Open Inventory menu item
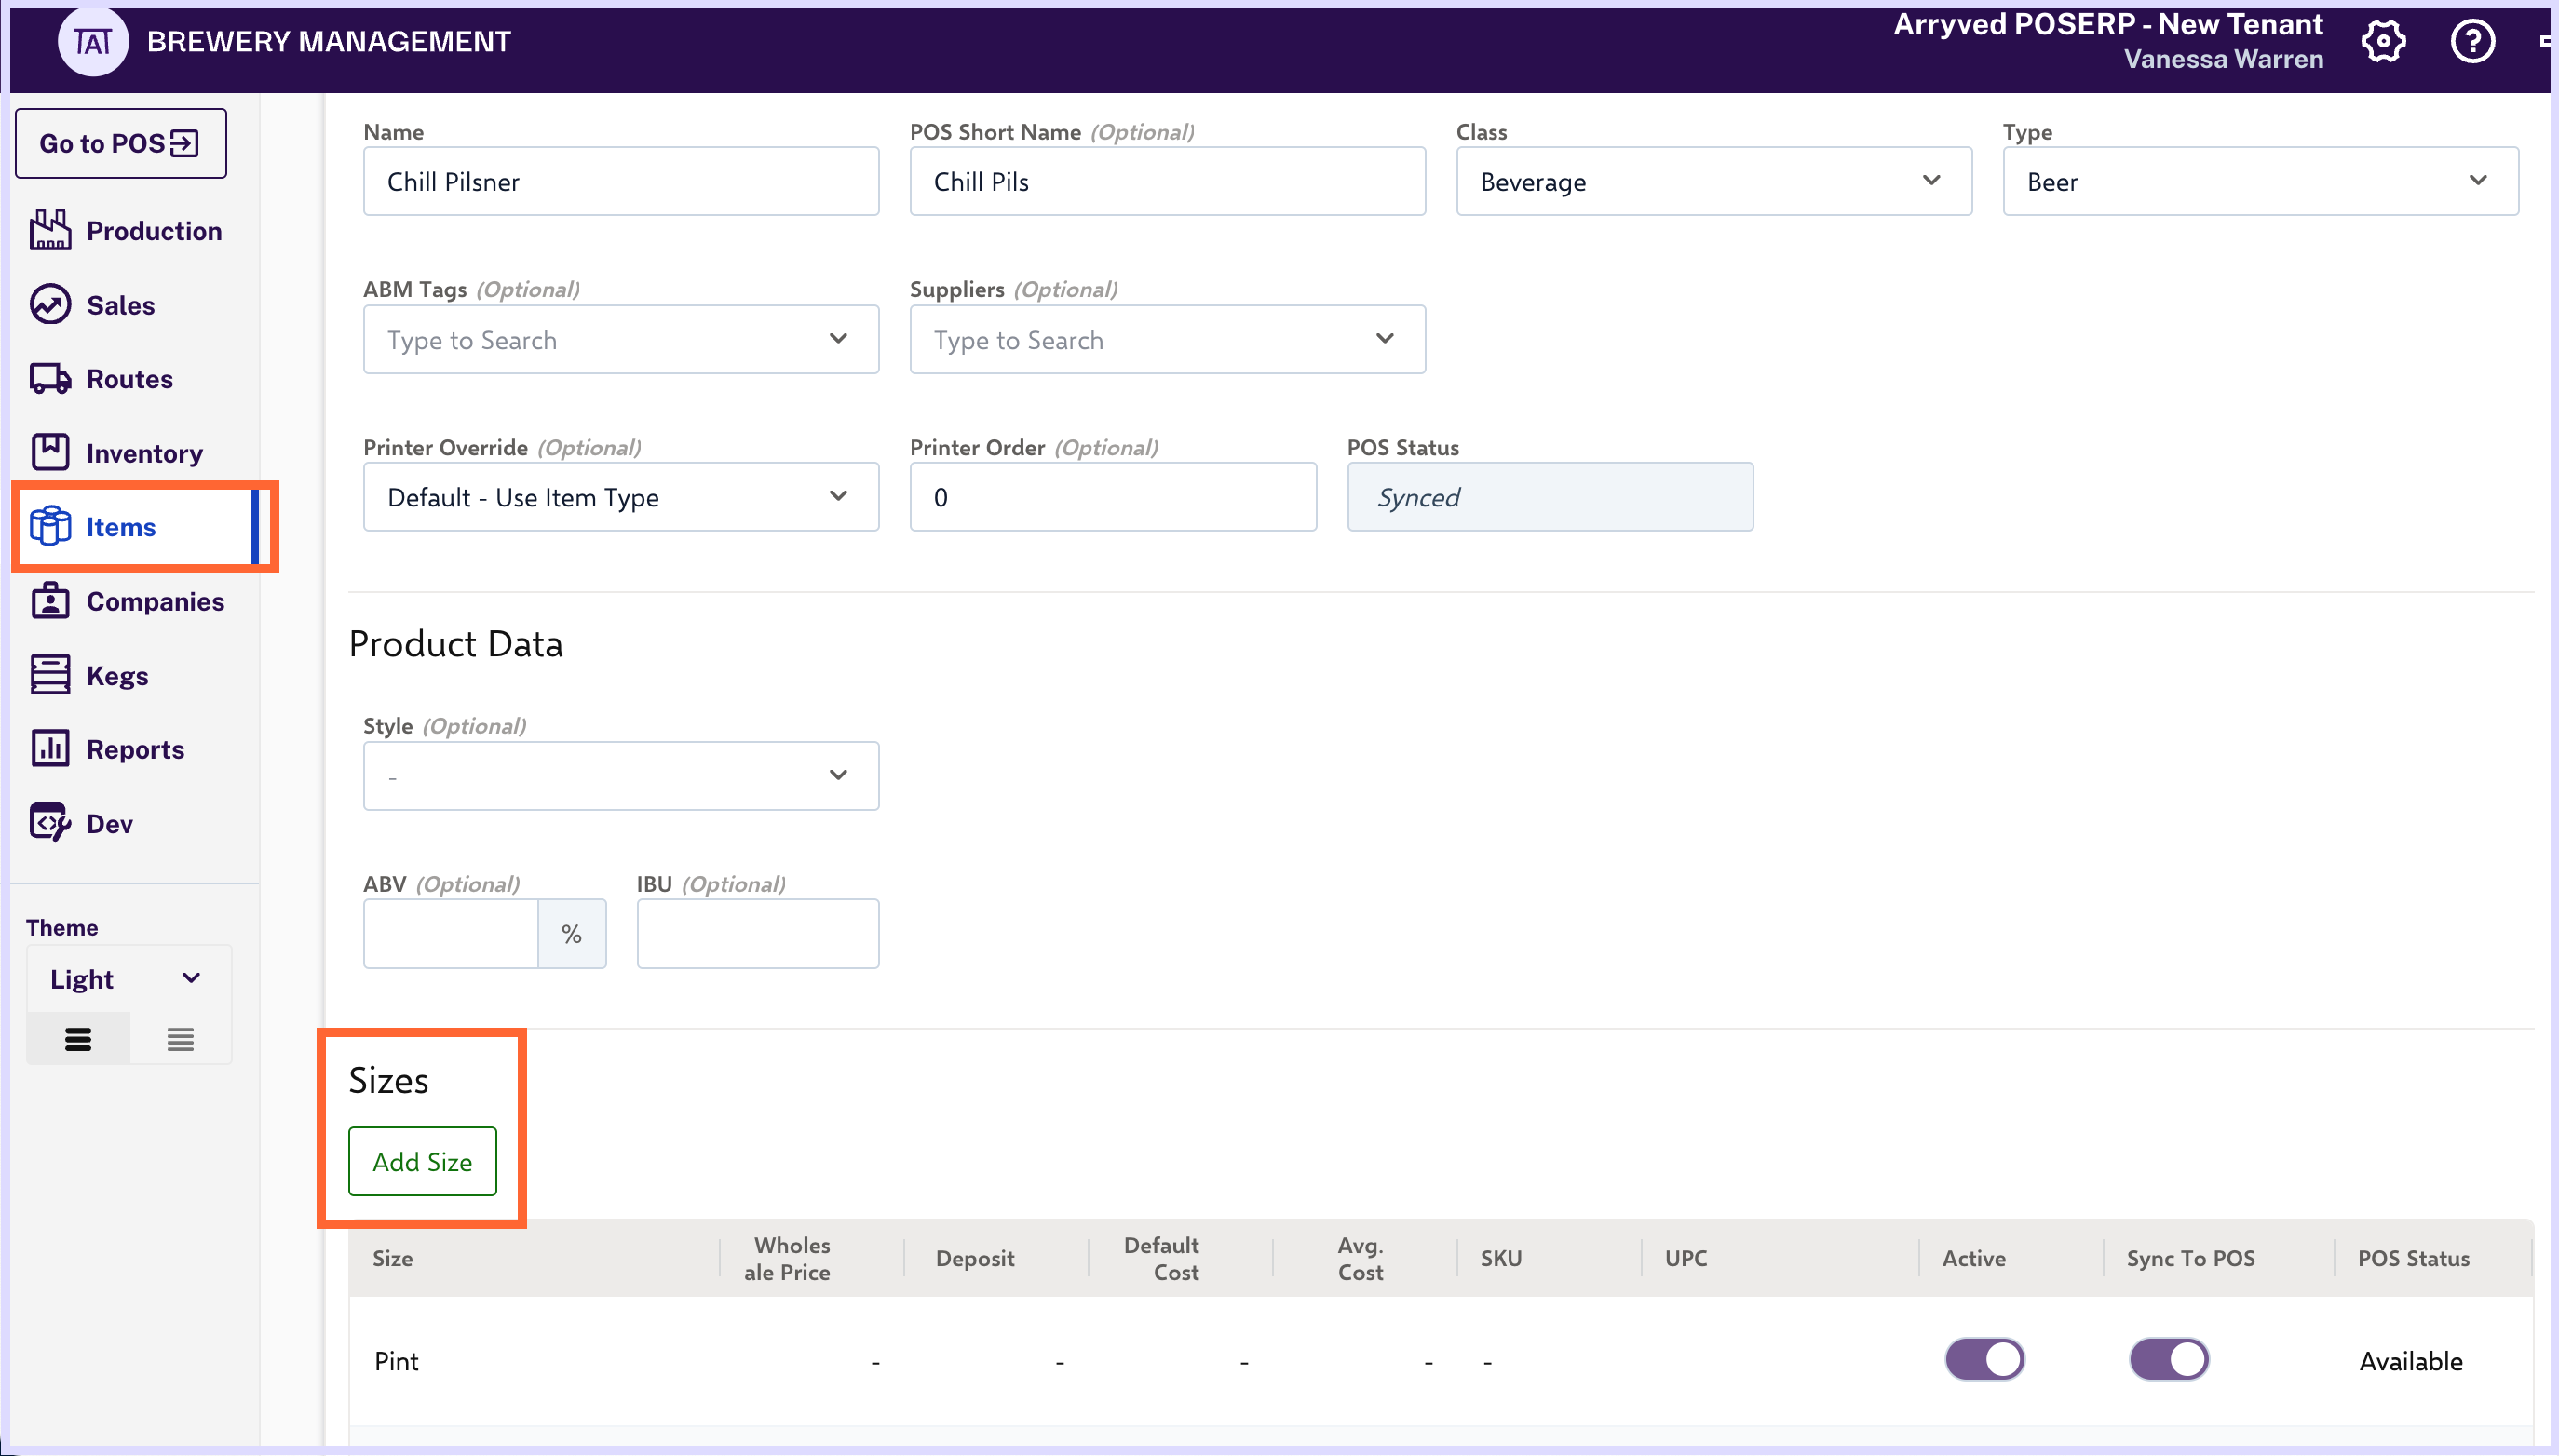The image size is (2559, 1456). click(x=145, y=453)
